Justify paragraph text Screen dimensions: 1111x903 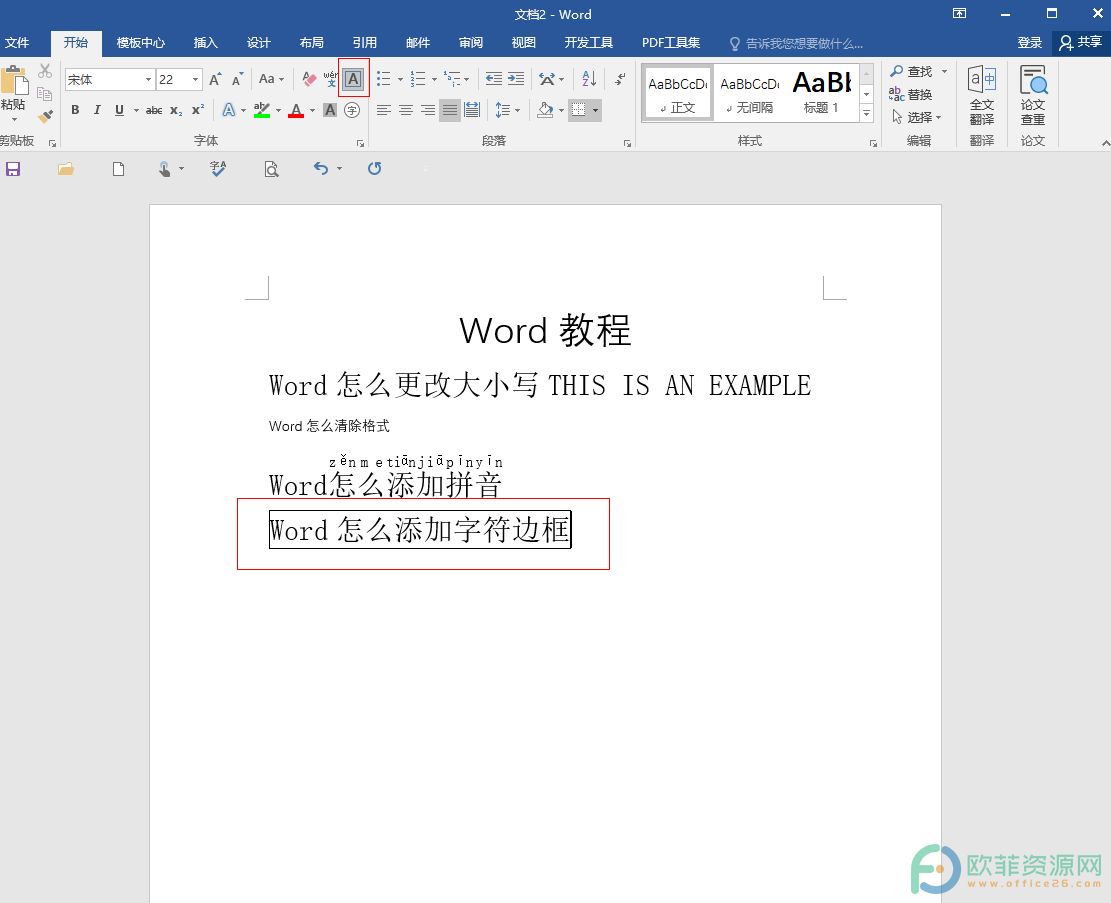pyautogui.click(x=450, y=110)
